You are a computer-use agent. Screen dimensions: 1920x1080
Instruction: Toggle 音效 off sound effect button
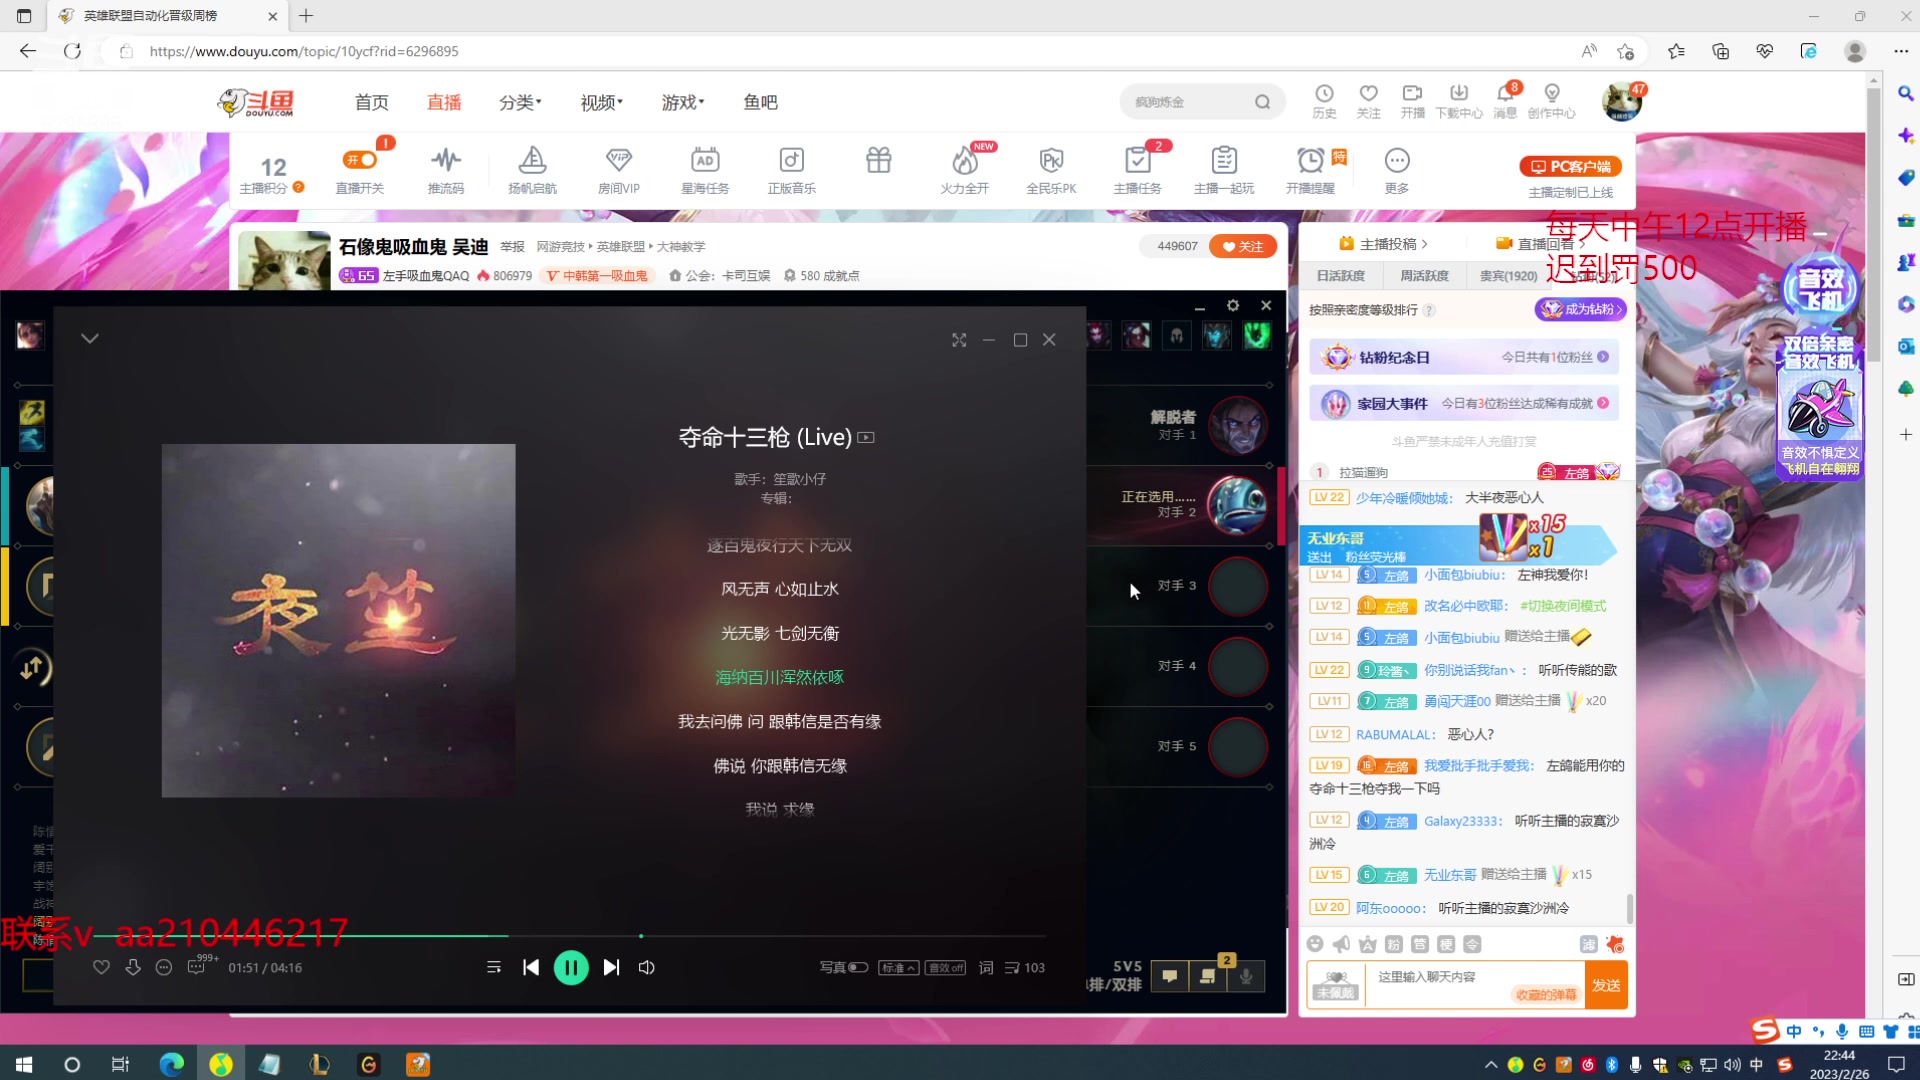point(946,967)
